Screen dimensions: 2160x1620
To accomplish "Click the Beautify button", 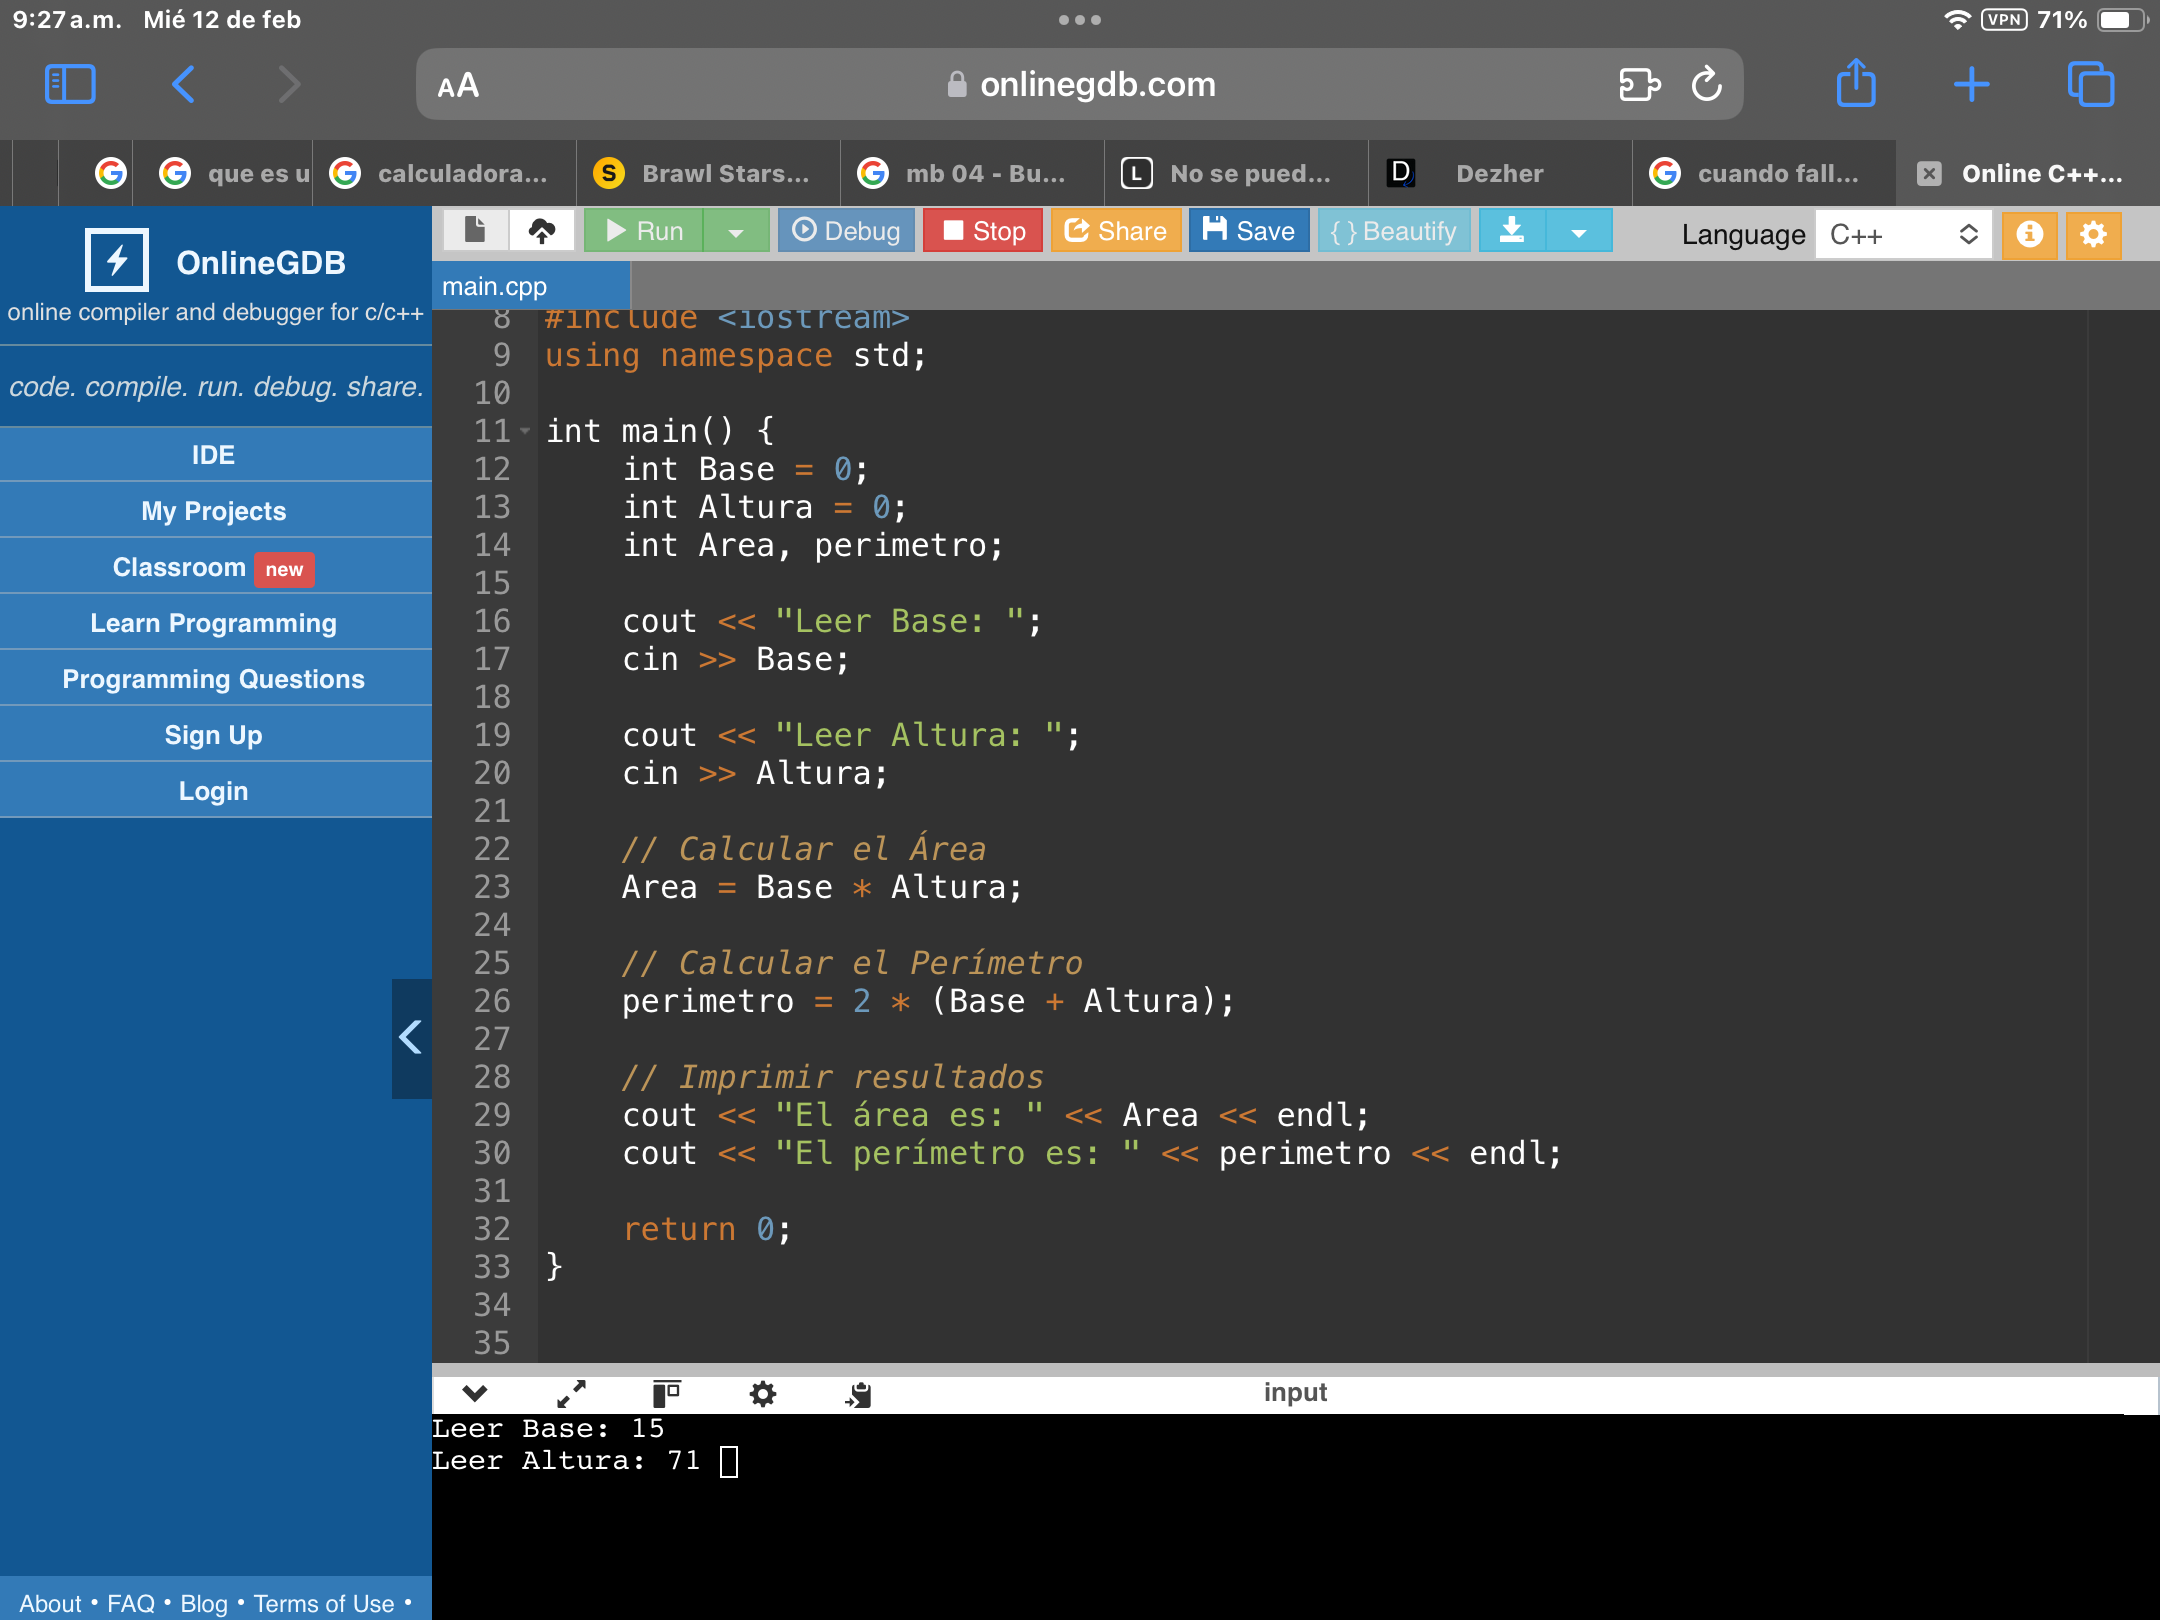I will [1393, 231].
